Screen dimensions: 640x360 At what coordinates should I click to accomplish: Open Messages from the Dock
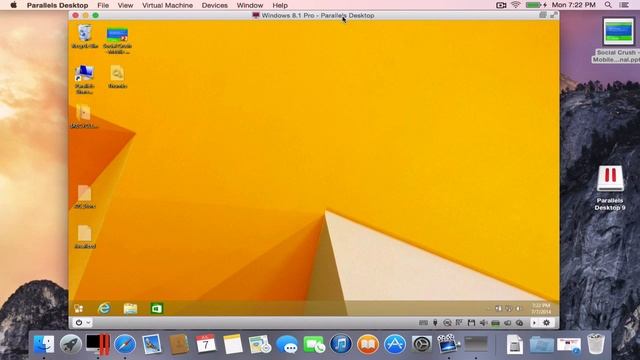click(287, 344)
